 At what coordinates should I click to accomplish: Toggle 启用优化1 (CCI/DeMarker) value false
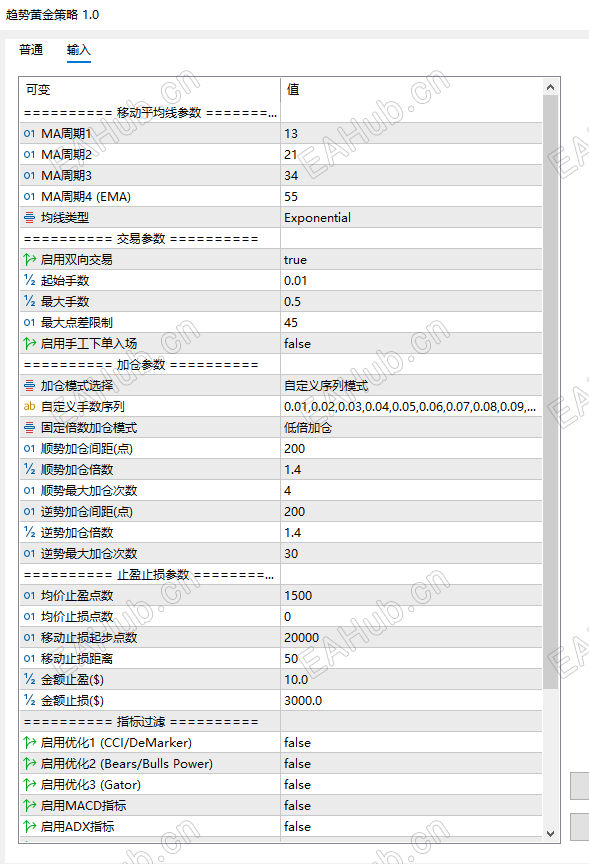tap(411, 743)
